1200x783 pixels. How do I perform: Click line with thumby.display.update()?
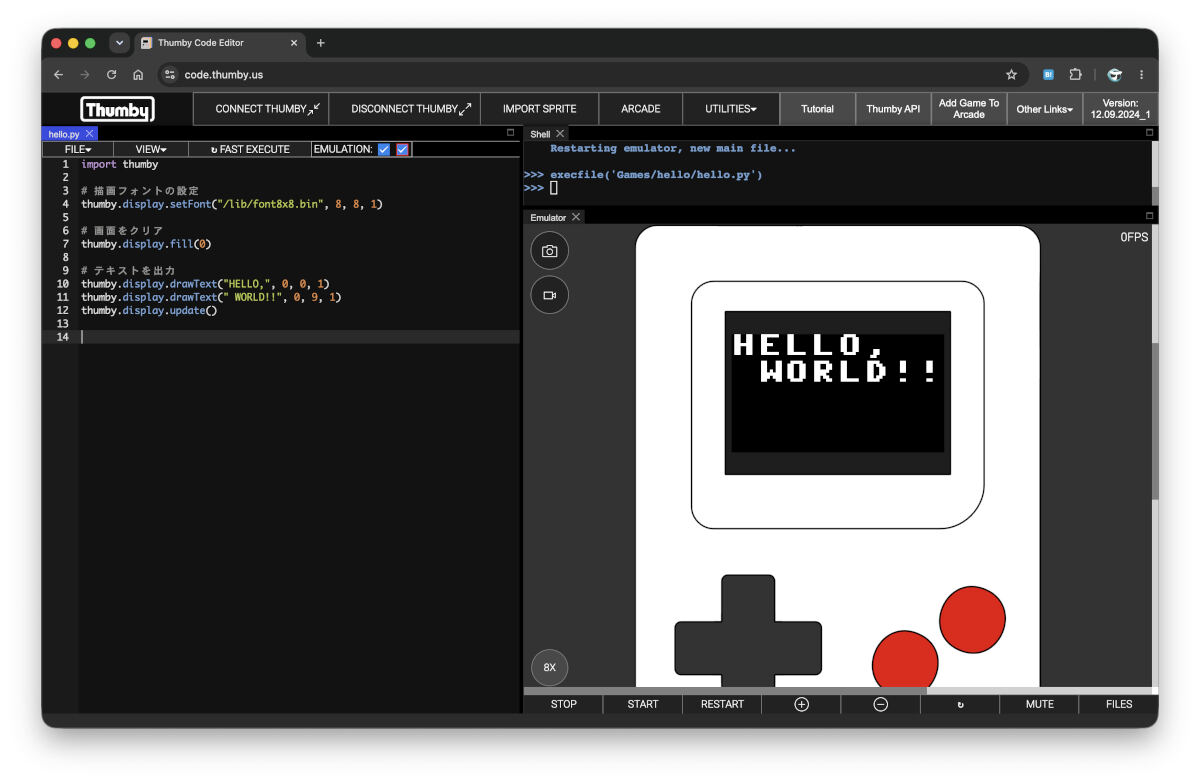point(149,310)
